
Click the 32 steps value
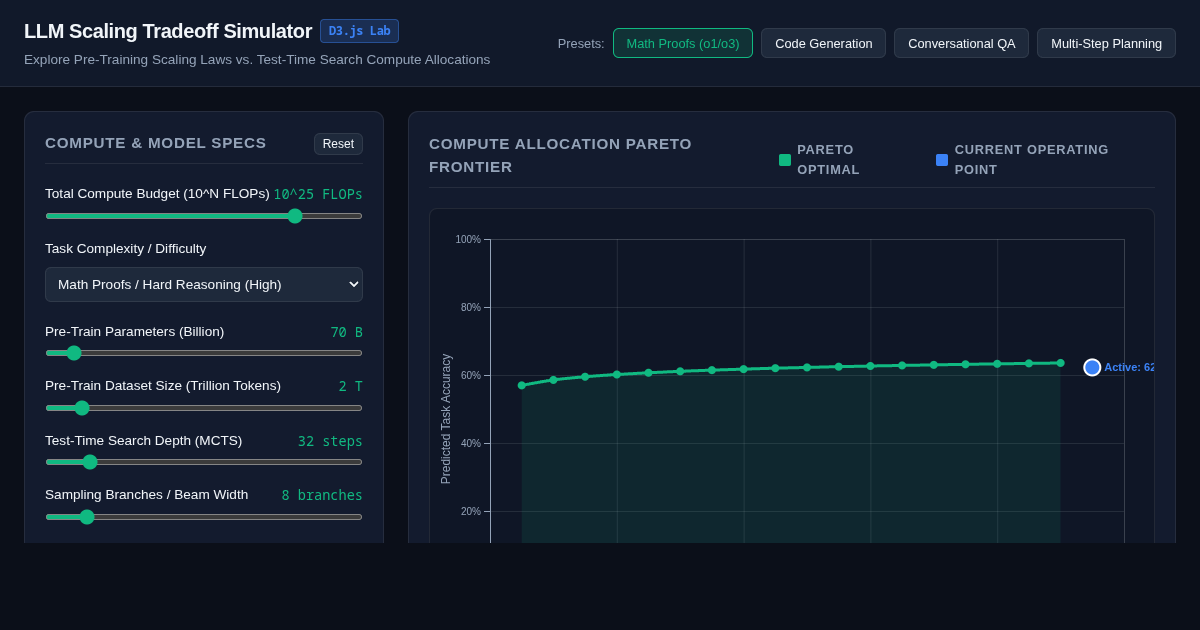click(x=330, y=441)
